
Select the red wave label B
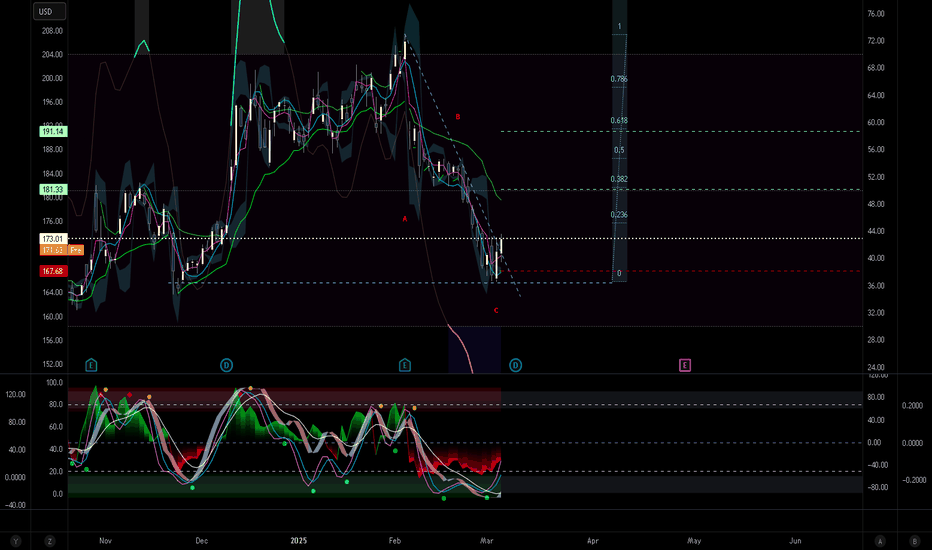pos(458,117)
